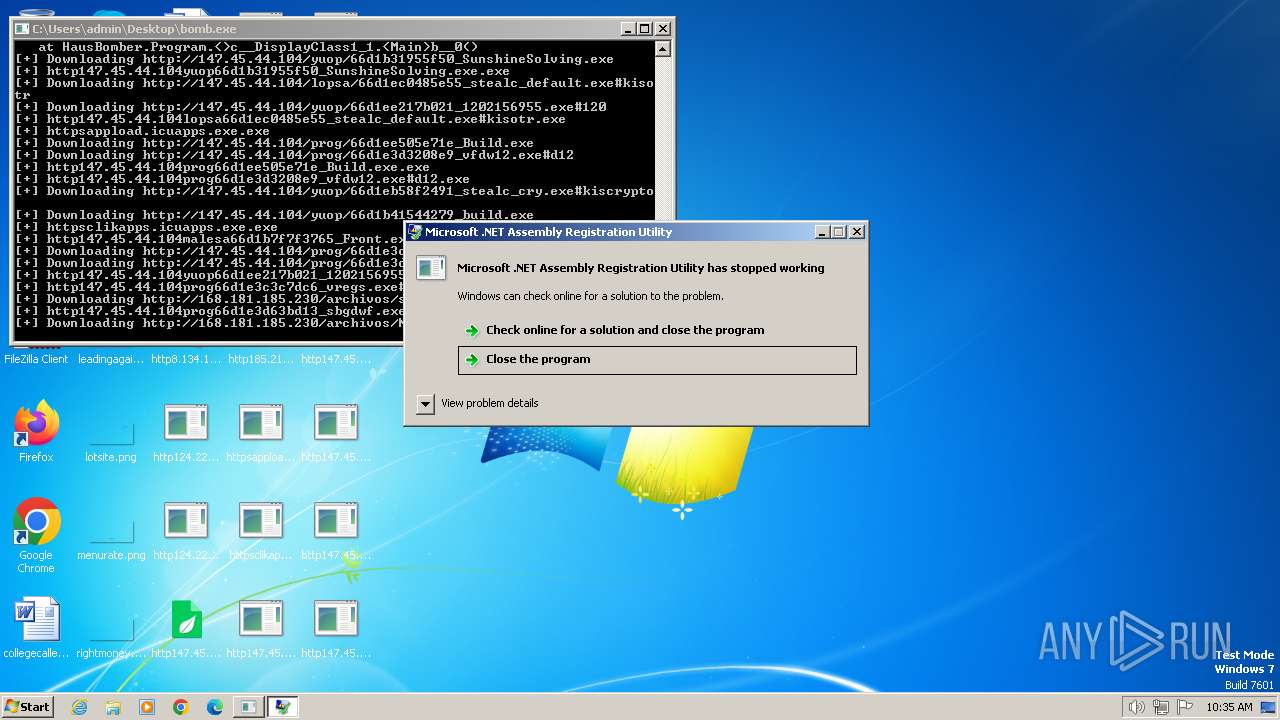Image resolution: width=1280 pixels, height=720 pixels.
Task: Click the console line starting 'at HausBomber.Program'
Action: (258, 47)
